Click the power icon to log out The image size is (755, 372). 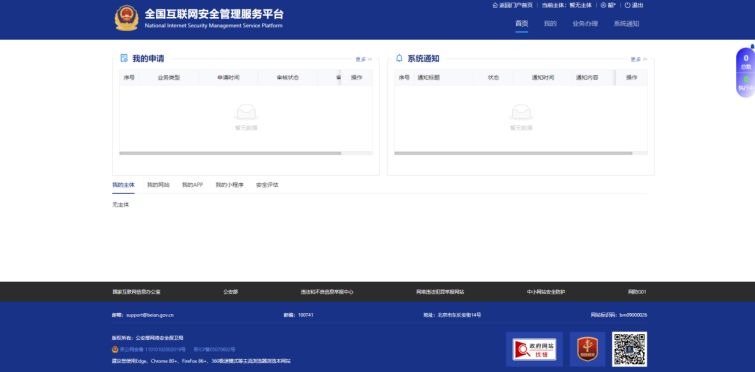pyautogui.click(x=627, y=5)
